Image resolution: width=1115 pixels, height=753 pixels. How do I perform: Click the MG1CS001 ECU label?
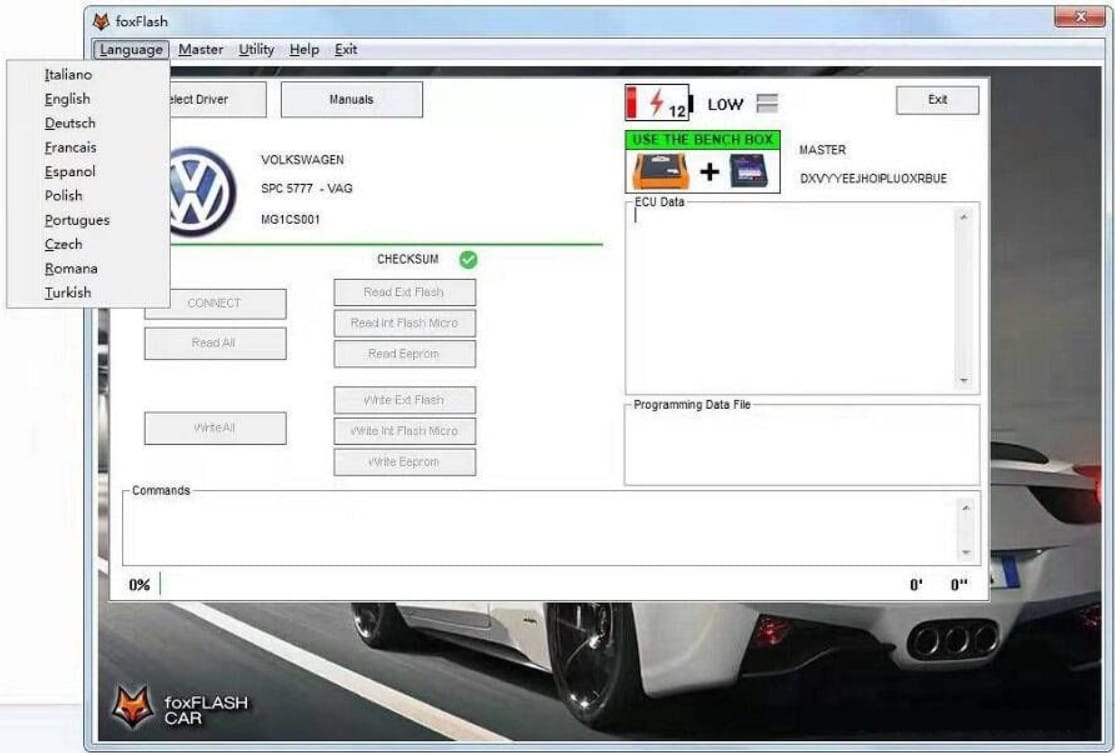(290, 220)
